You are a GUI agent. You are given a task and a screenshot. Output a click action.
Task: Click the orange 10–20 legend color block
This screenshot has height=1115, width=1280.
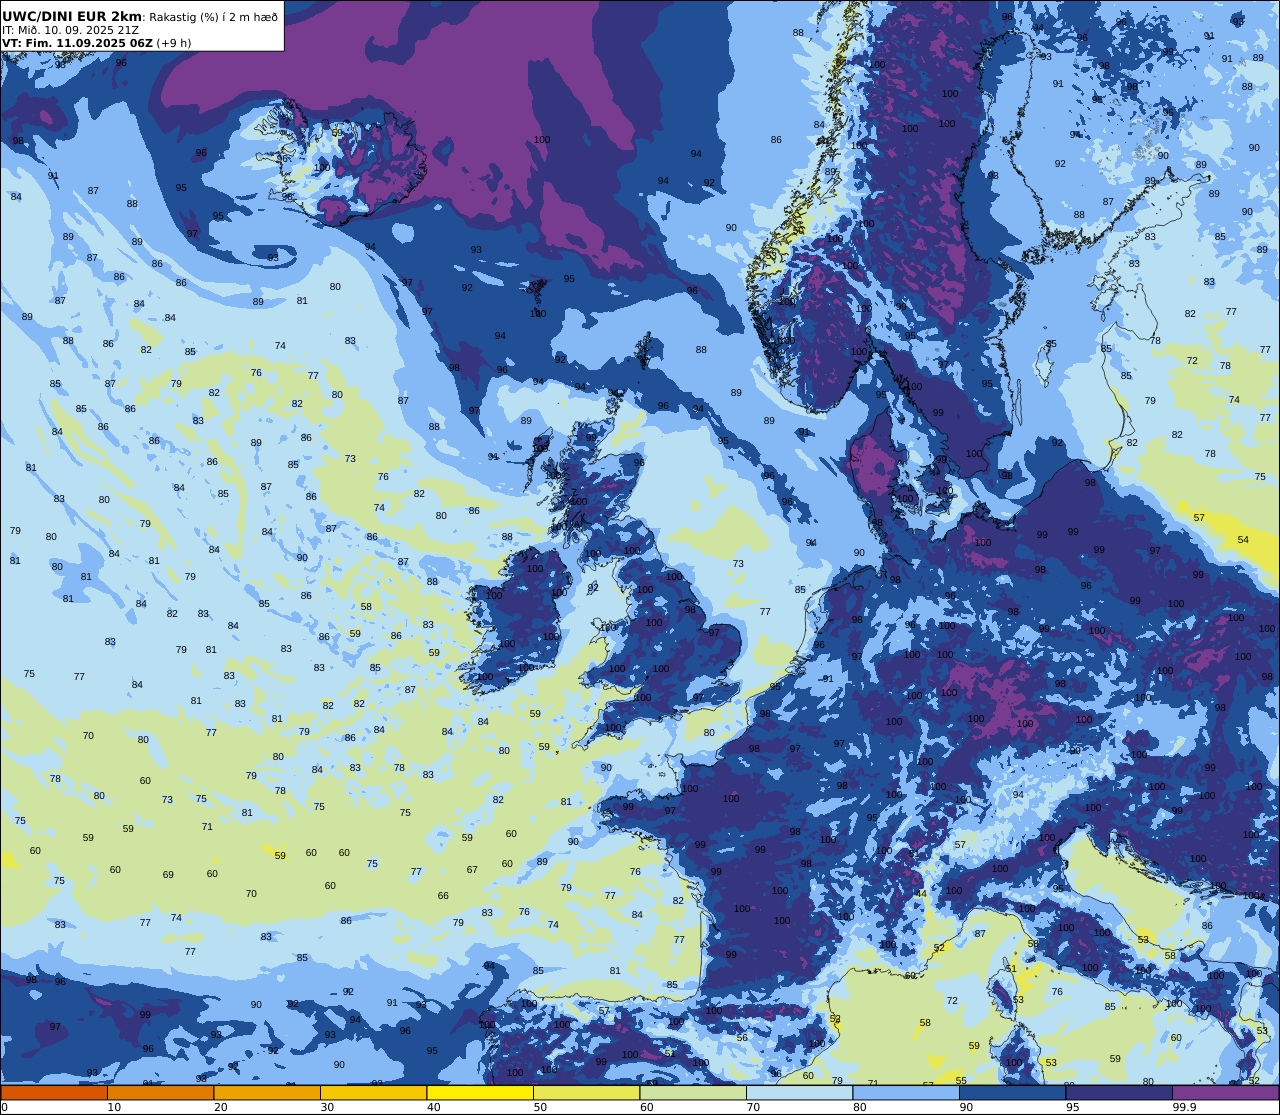click(160, 1092)
